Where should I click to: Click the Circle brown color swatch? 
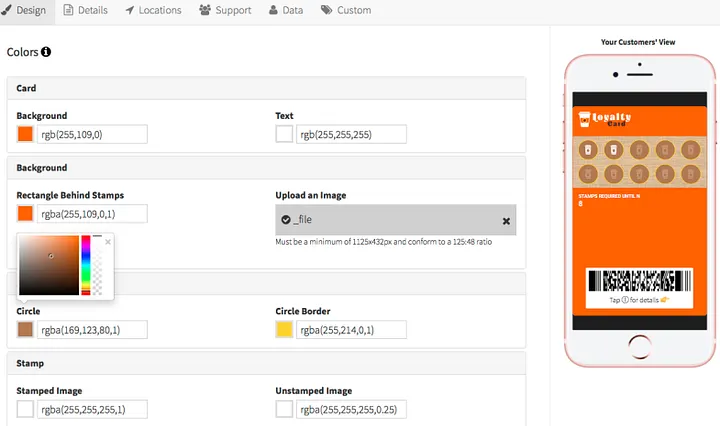(25, 330)
